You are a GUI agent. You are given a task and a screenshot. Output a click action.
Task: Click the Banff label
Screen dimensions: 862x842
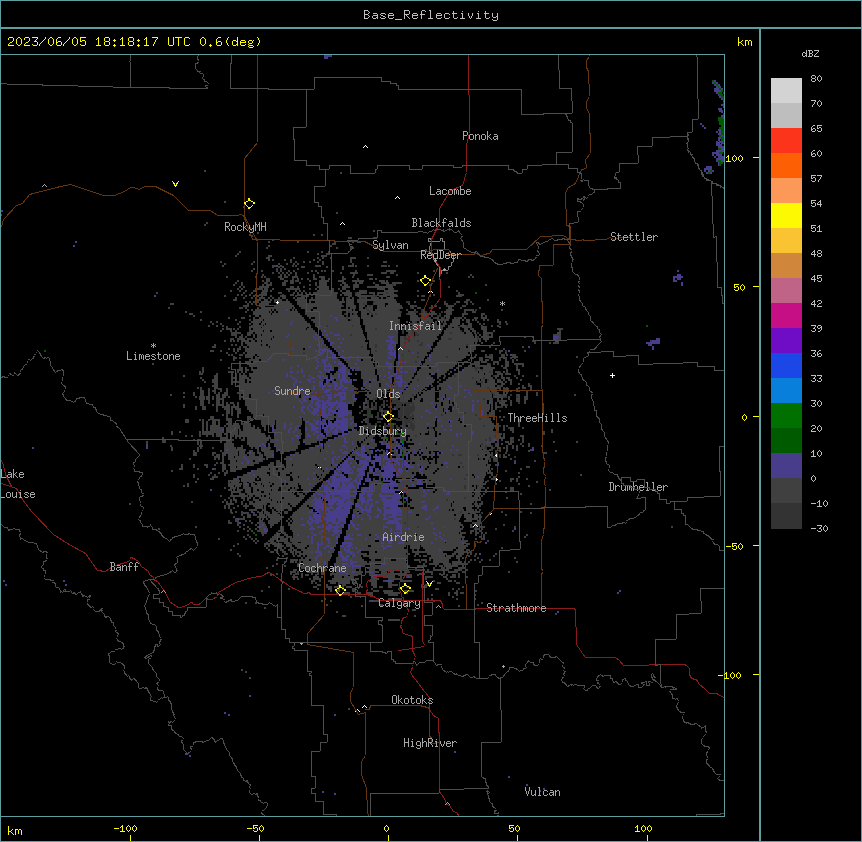(x=124, y=567)
